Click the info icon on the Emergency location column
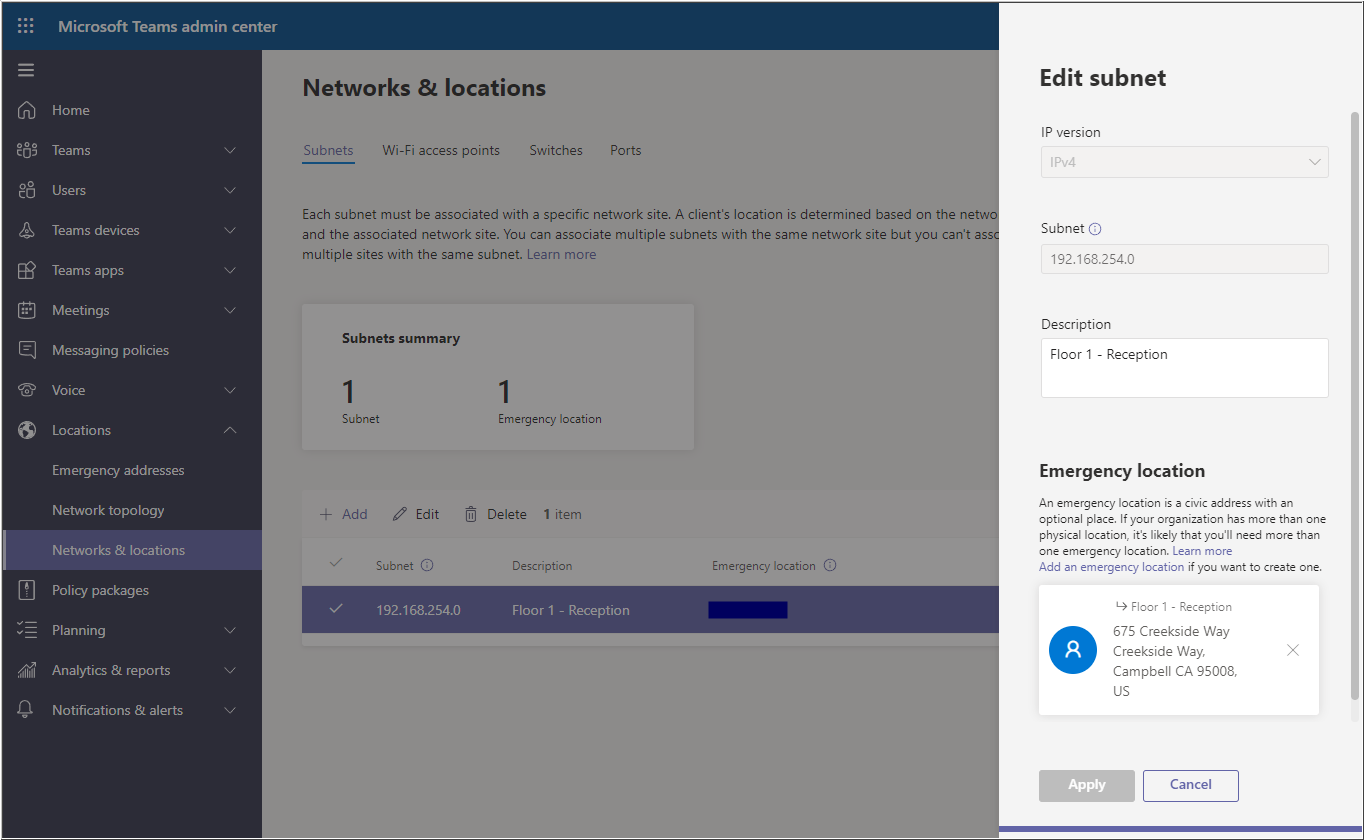 (829, 565)
